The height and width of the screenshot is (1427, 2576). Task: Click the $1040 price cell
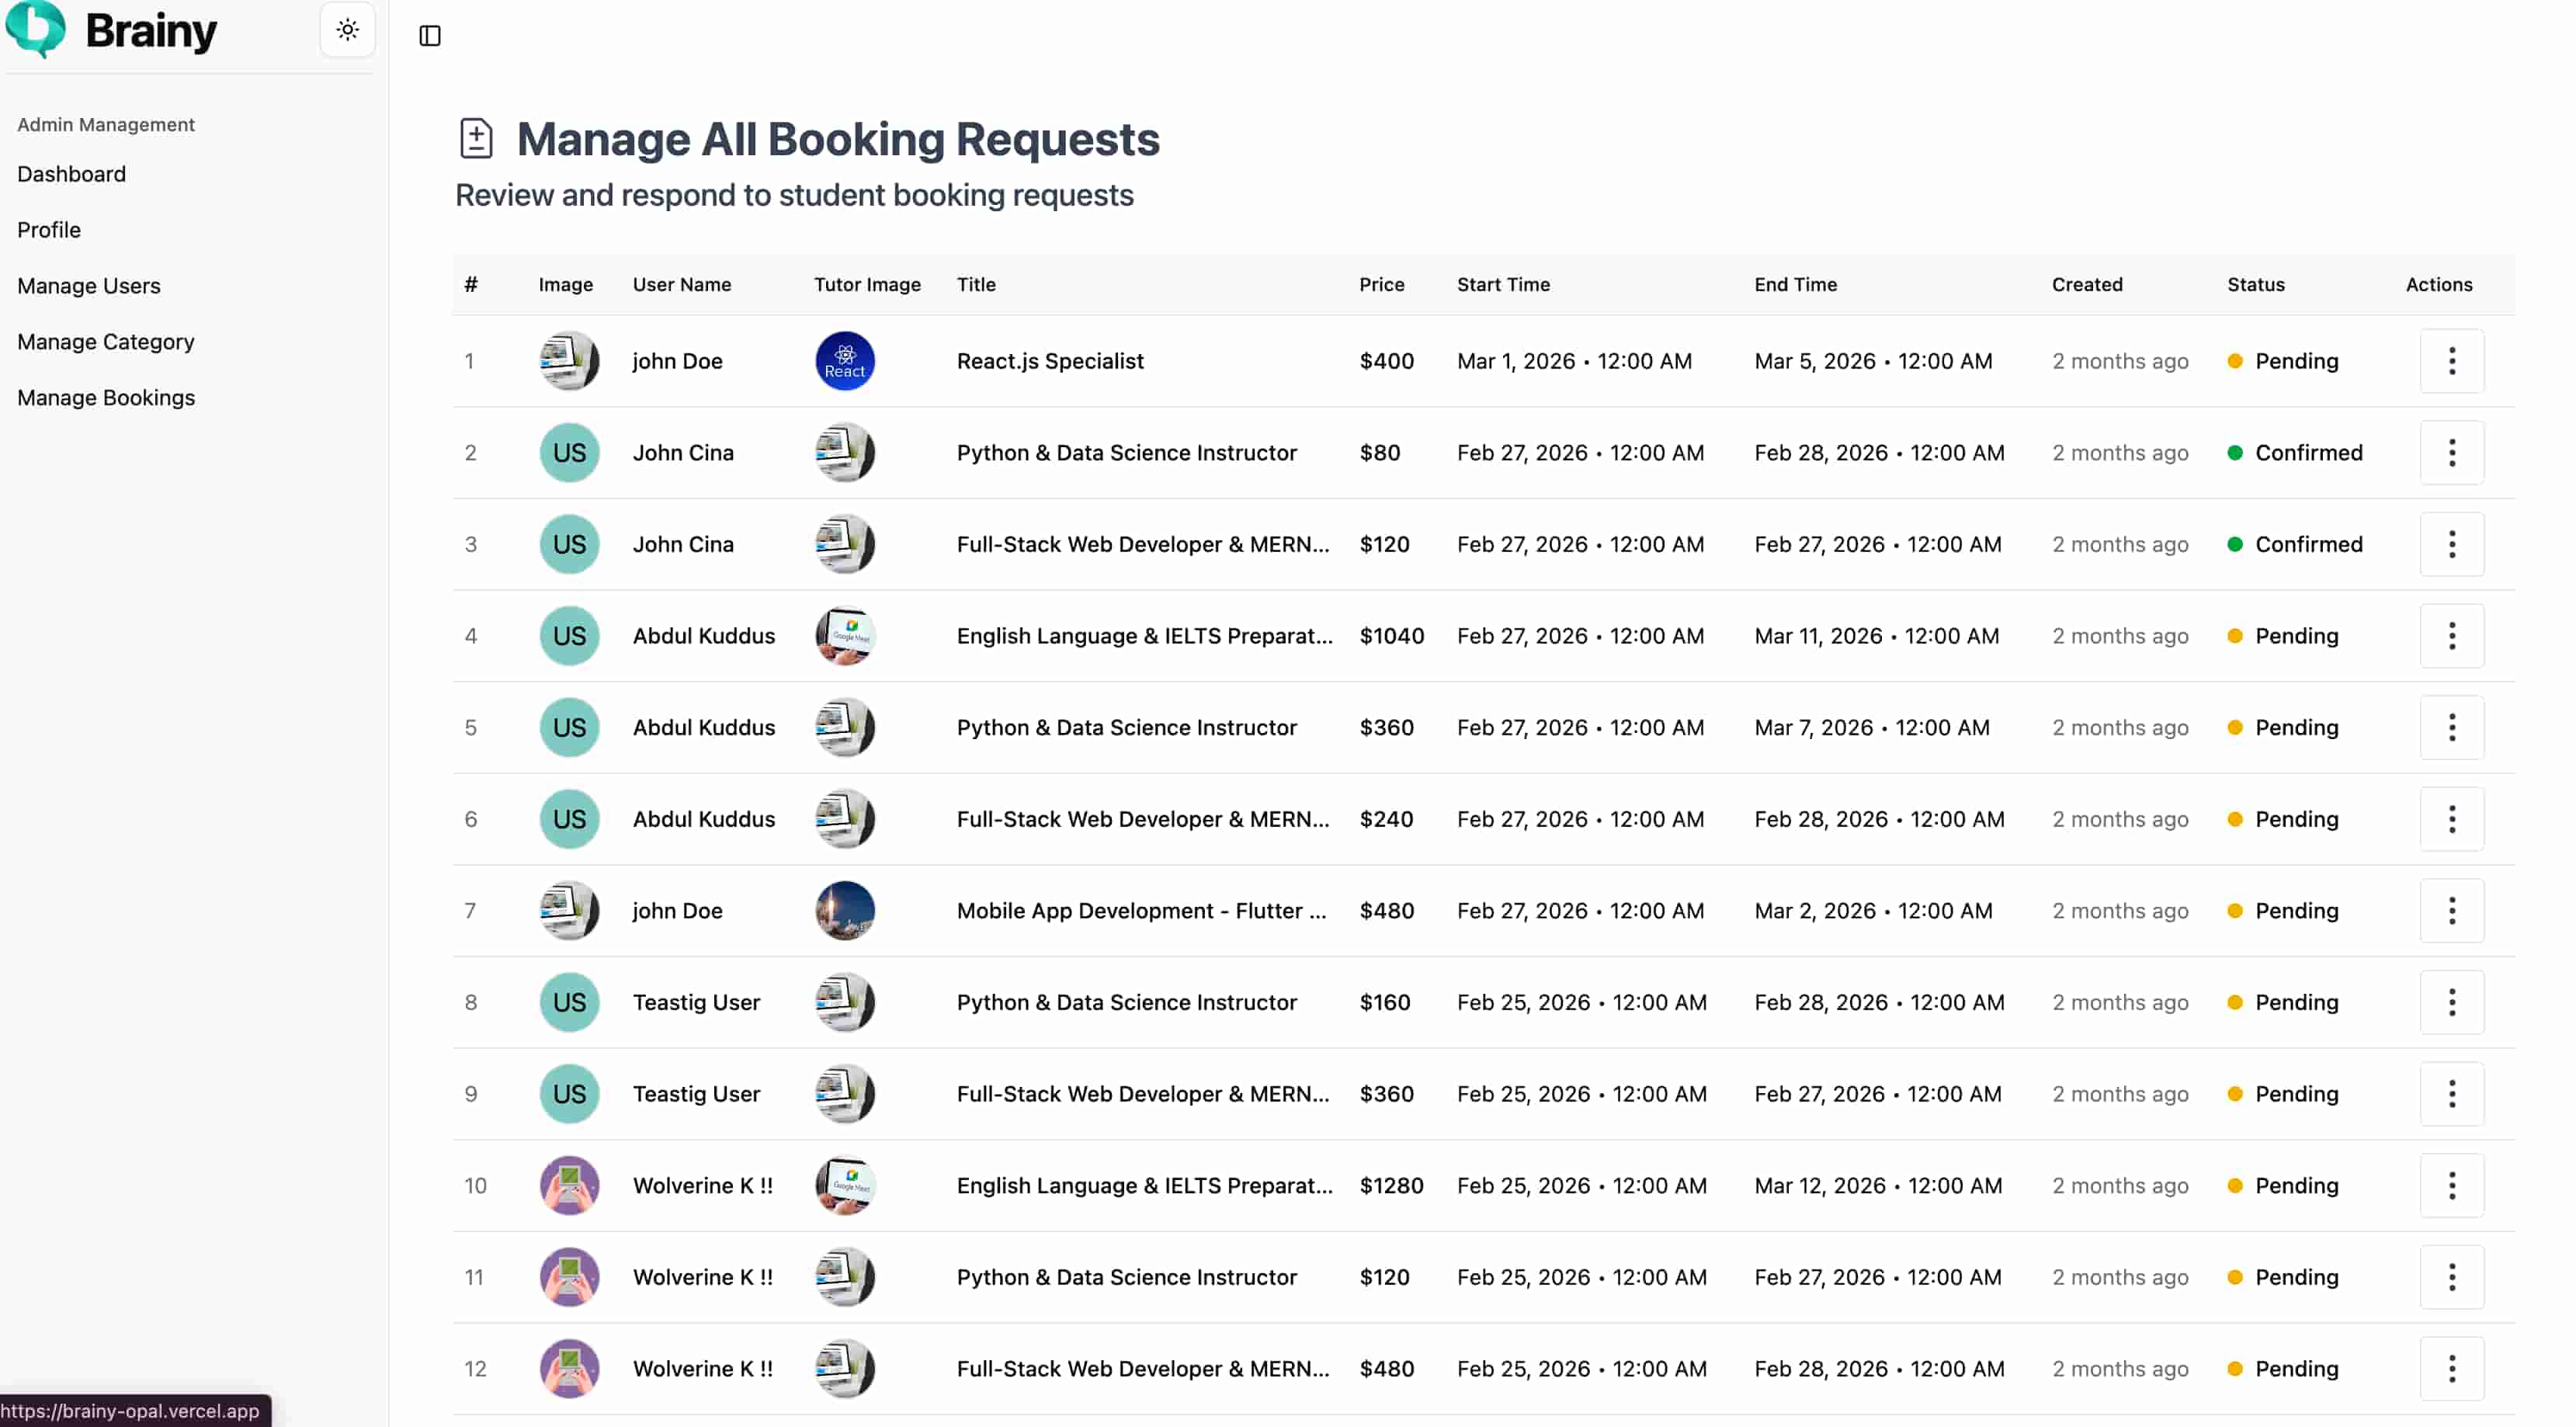click(1391, 636)
